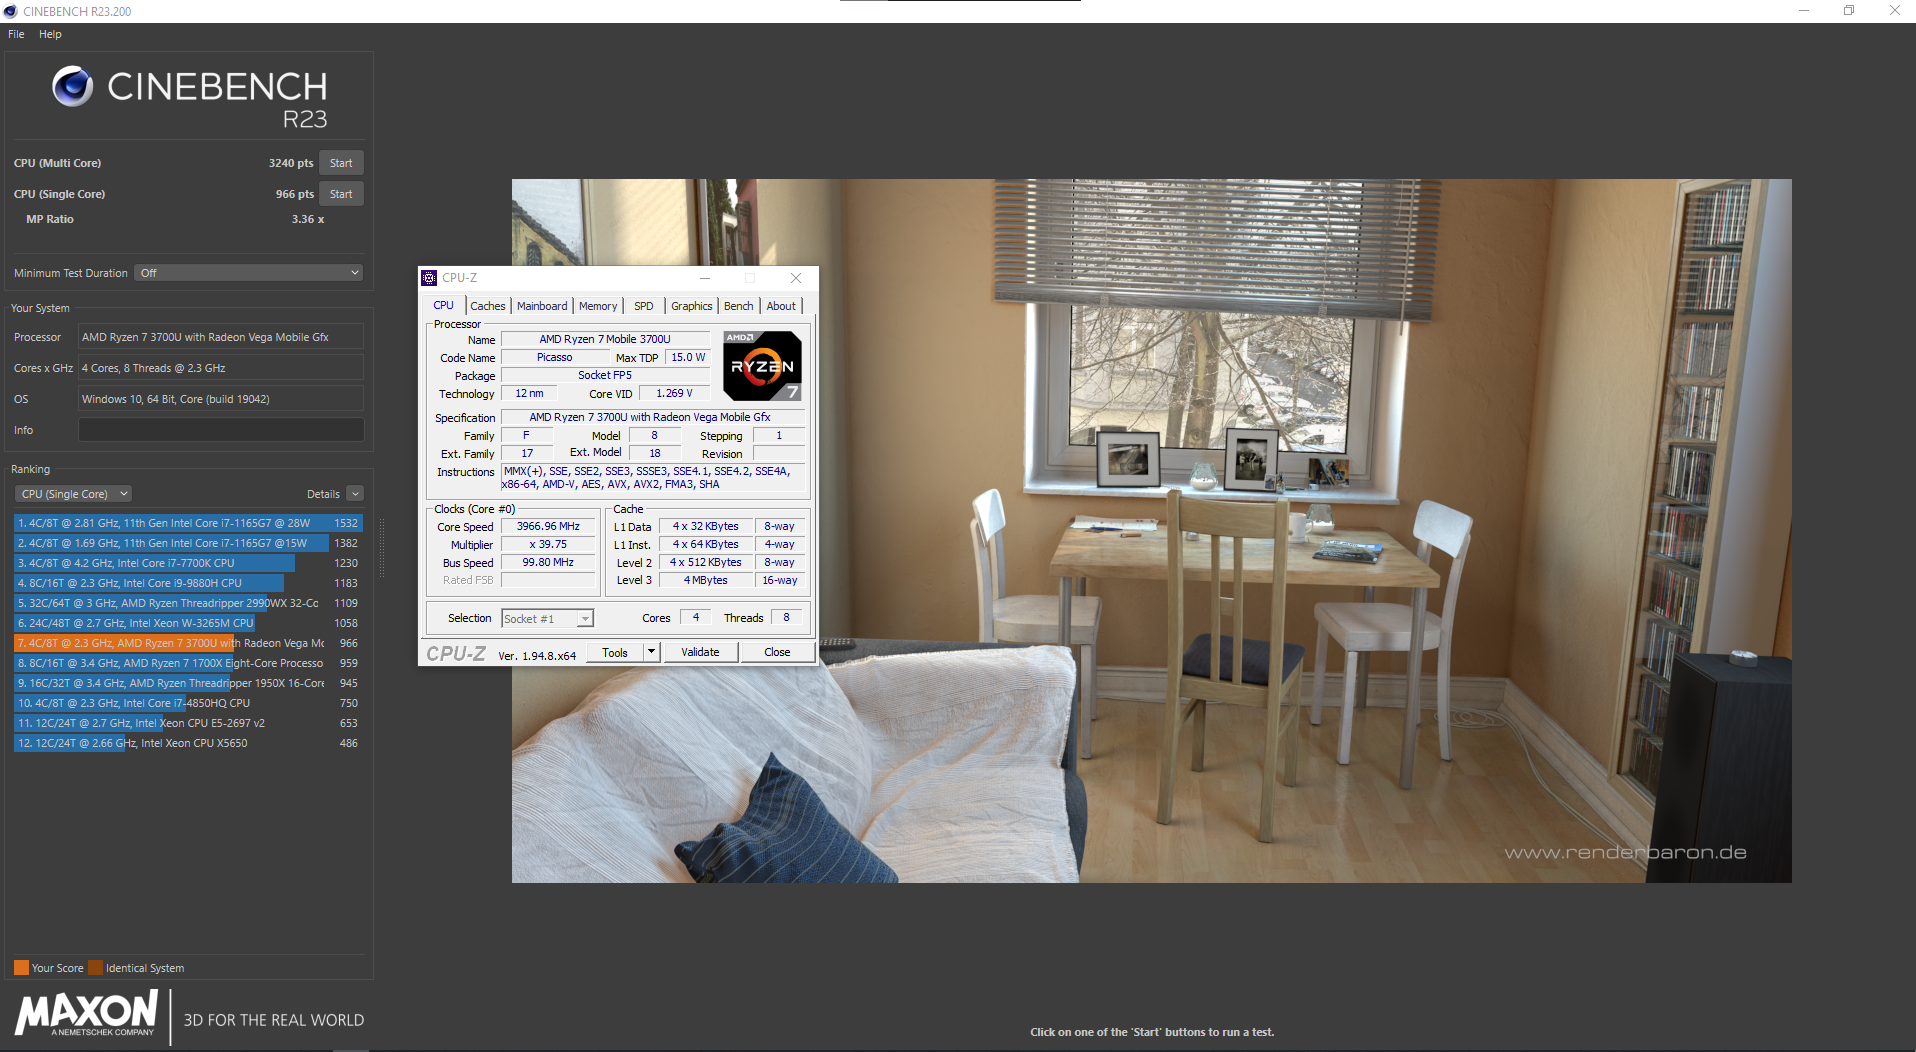
Task: Select the Intel Core i7-7700K ranking entry
Action: point(188,563)
